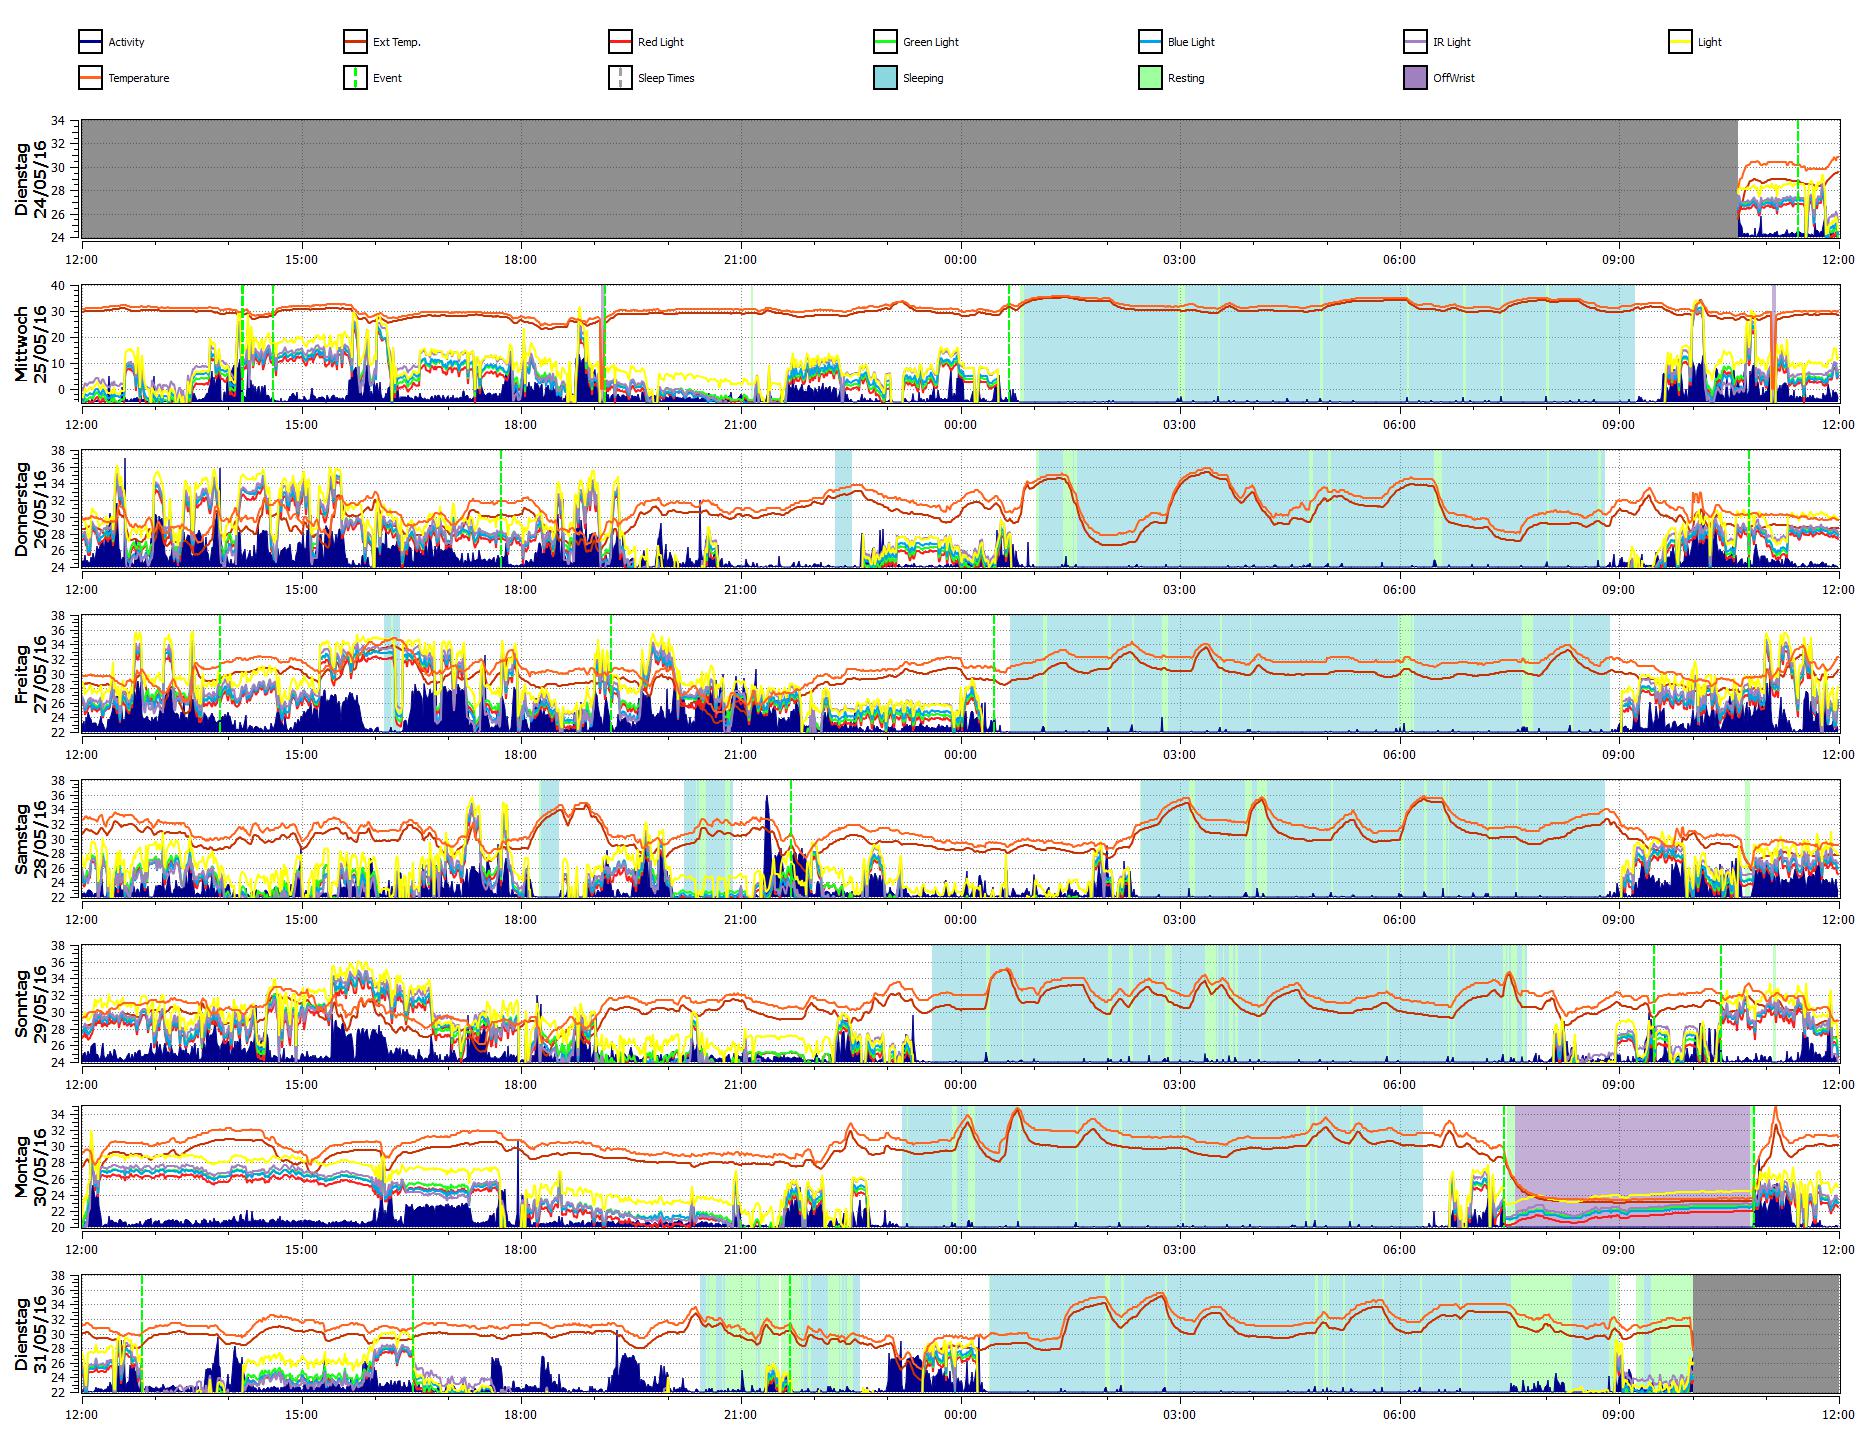Click the Green Light legend swatch

tap(886, 42)
